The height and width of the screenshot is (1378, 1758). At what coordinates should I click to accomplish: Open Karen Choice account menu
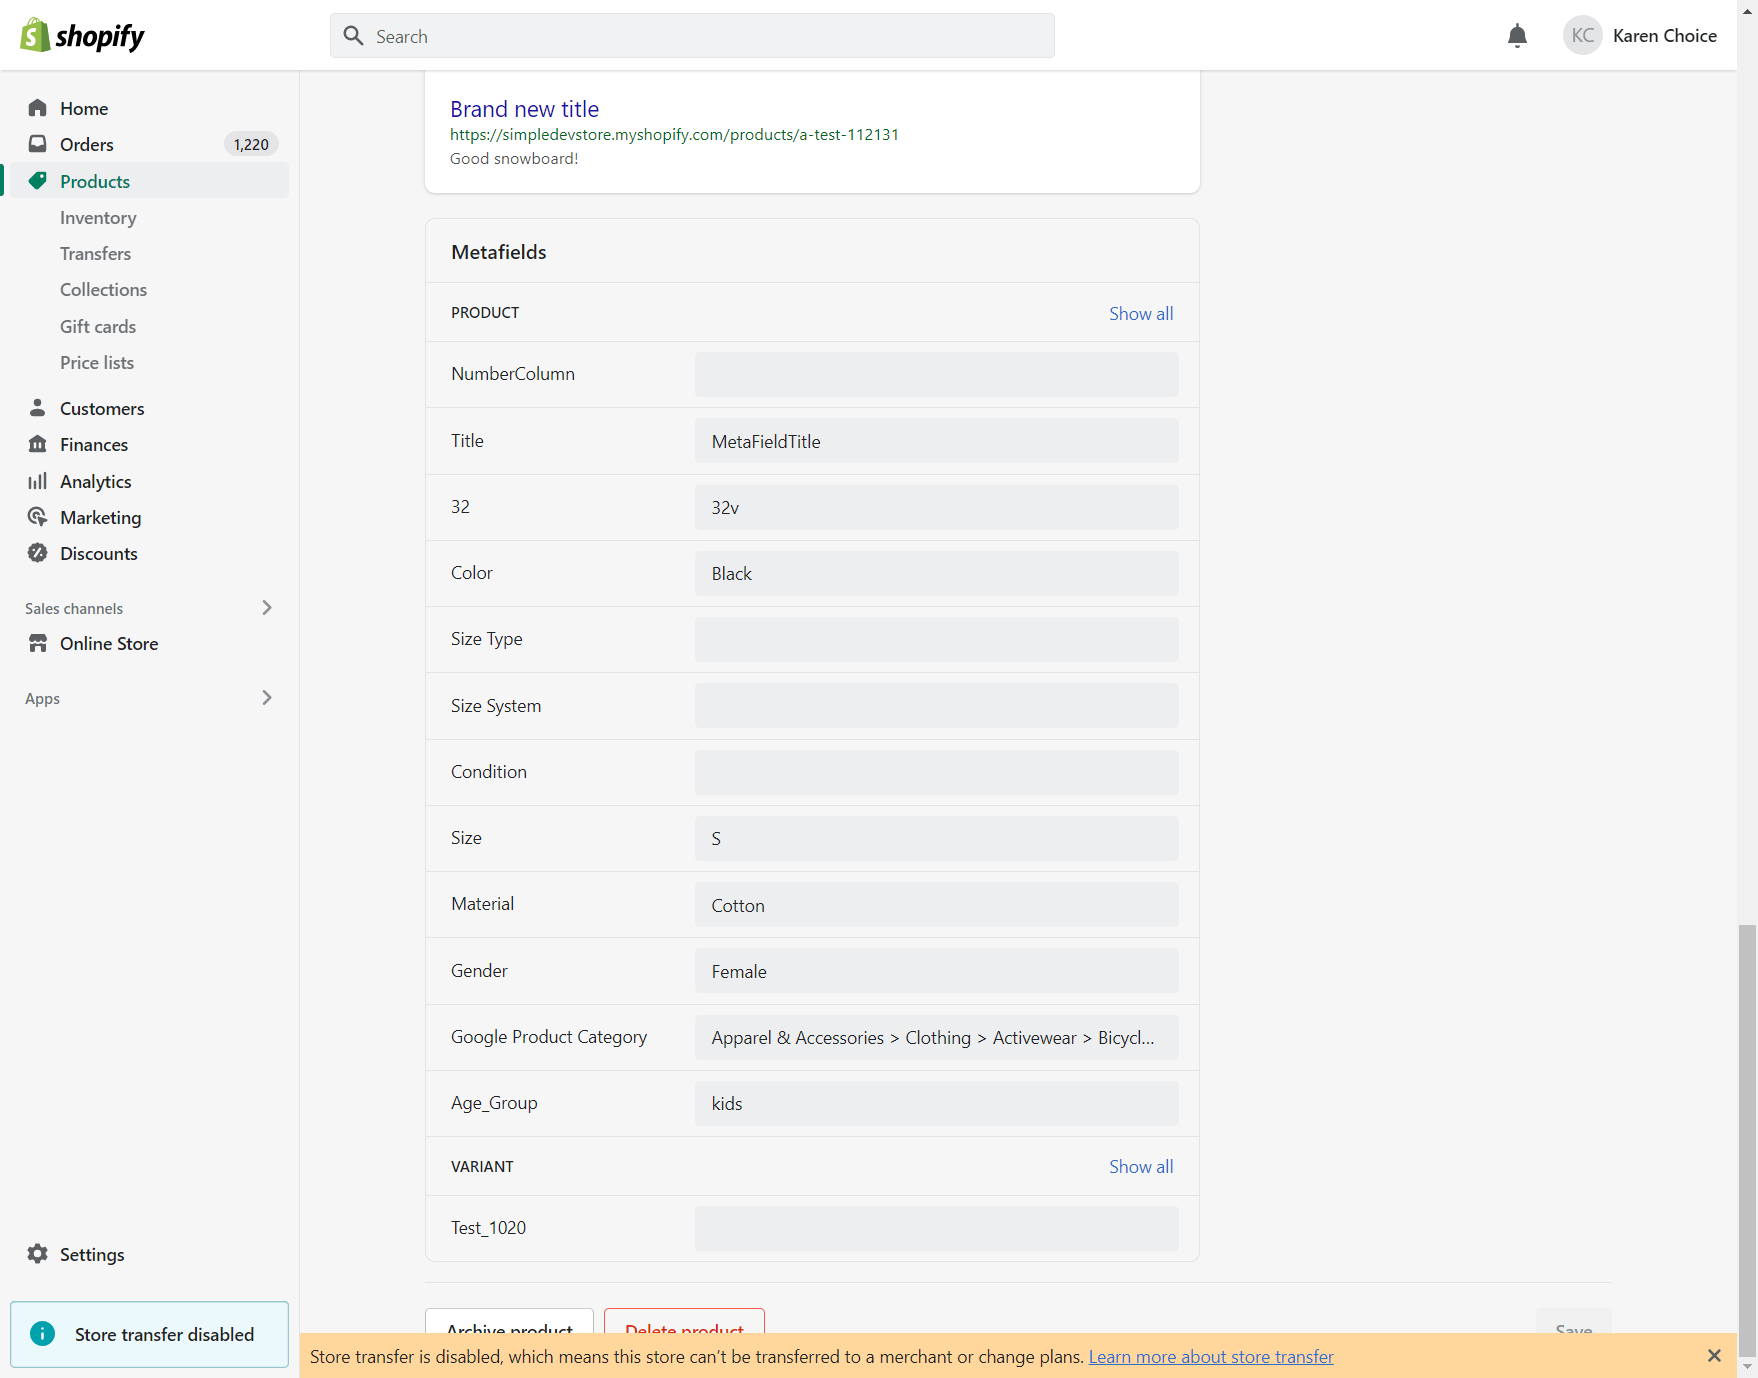coord(1640,36)
